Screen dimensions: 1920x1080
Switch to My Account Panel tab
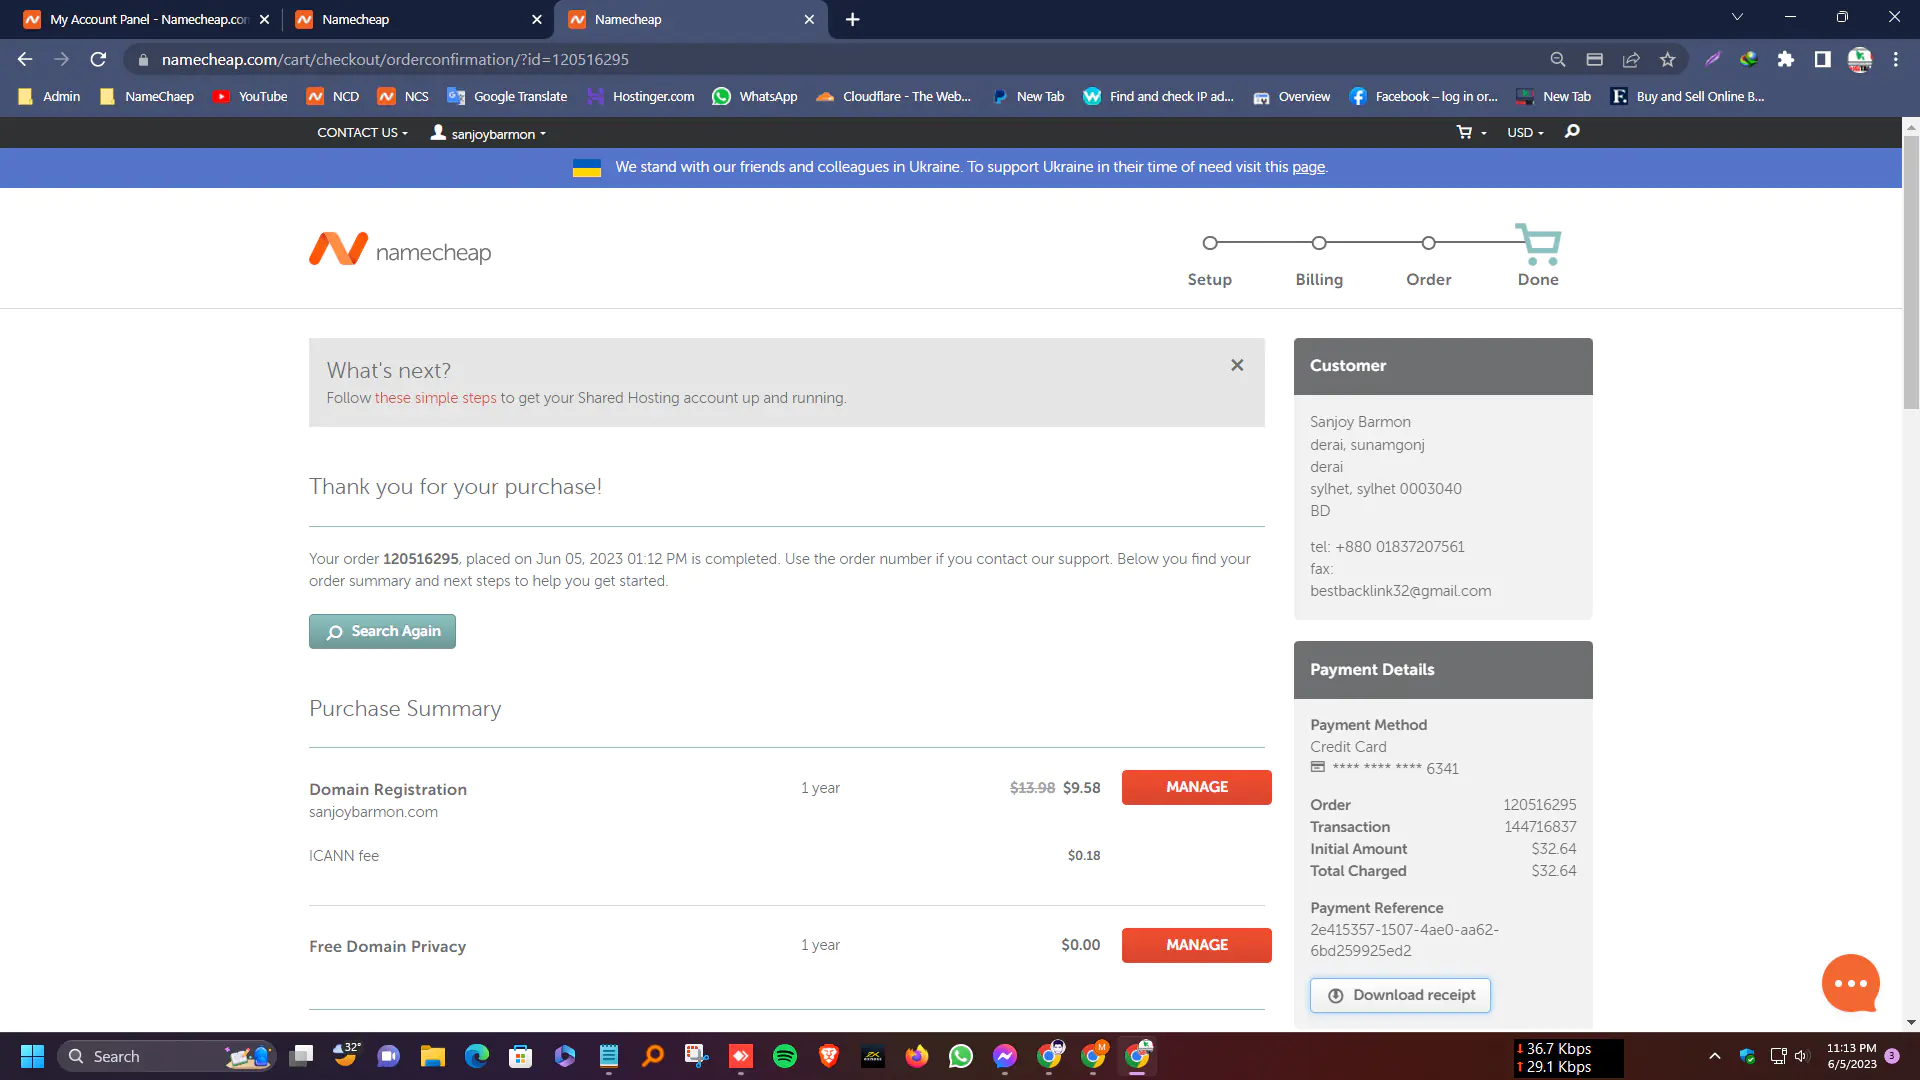(148, 19)
